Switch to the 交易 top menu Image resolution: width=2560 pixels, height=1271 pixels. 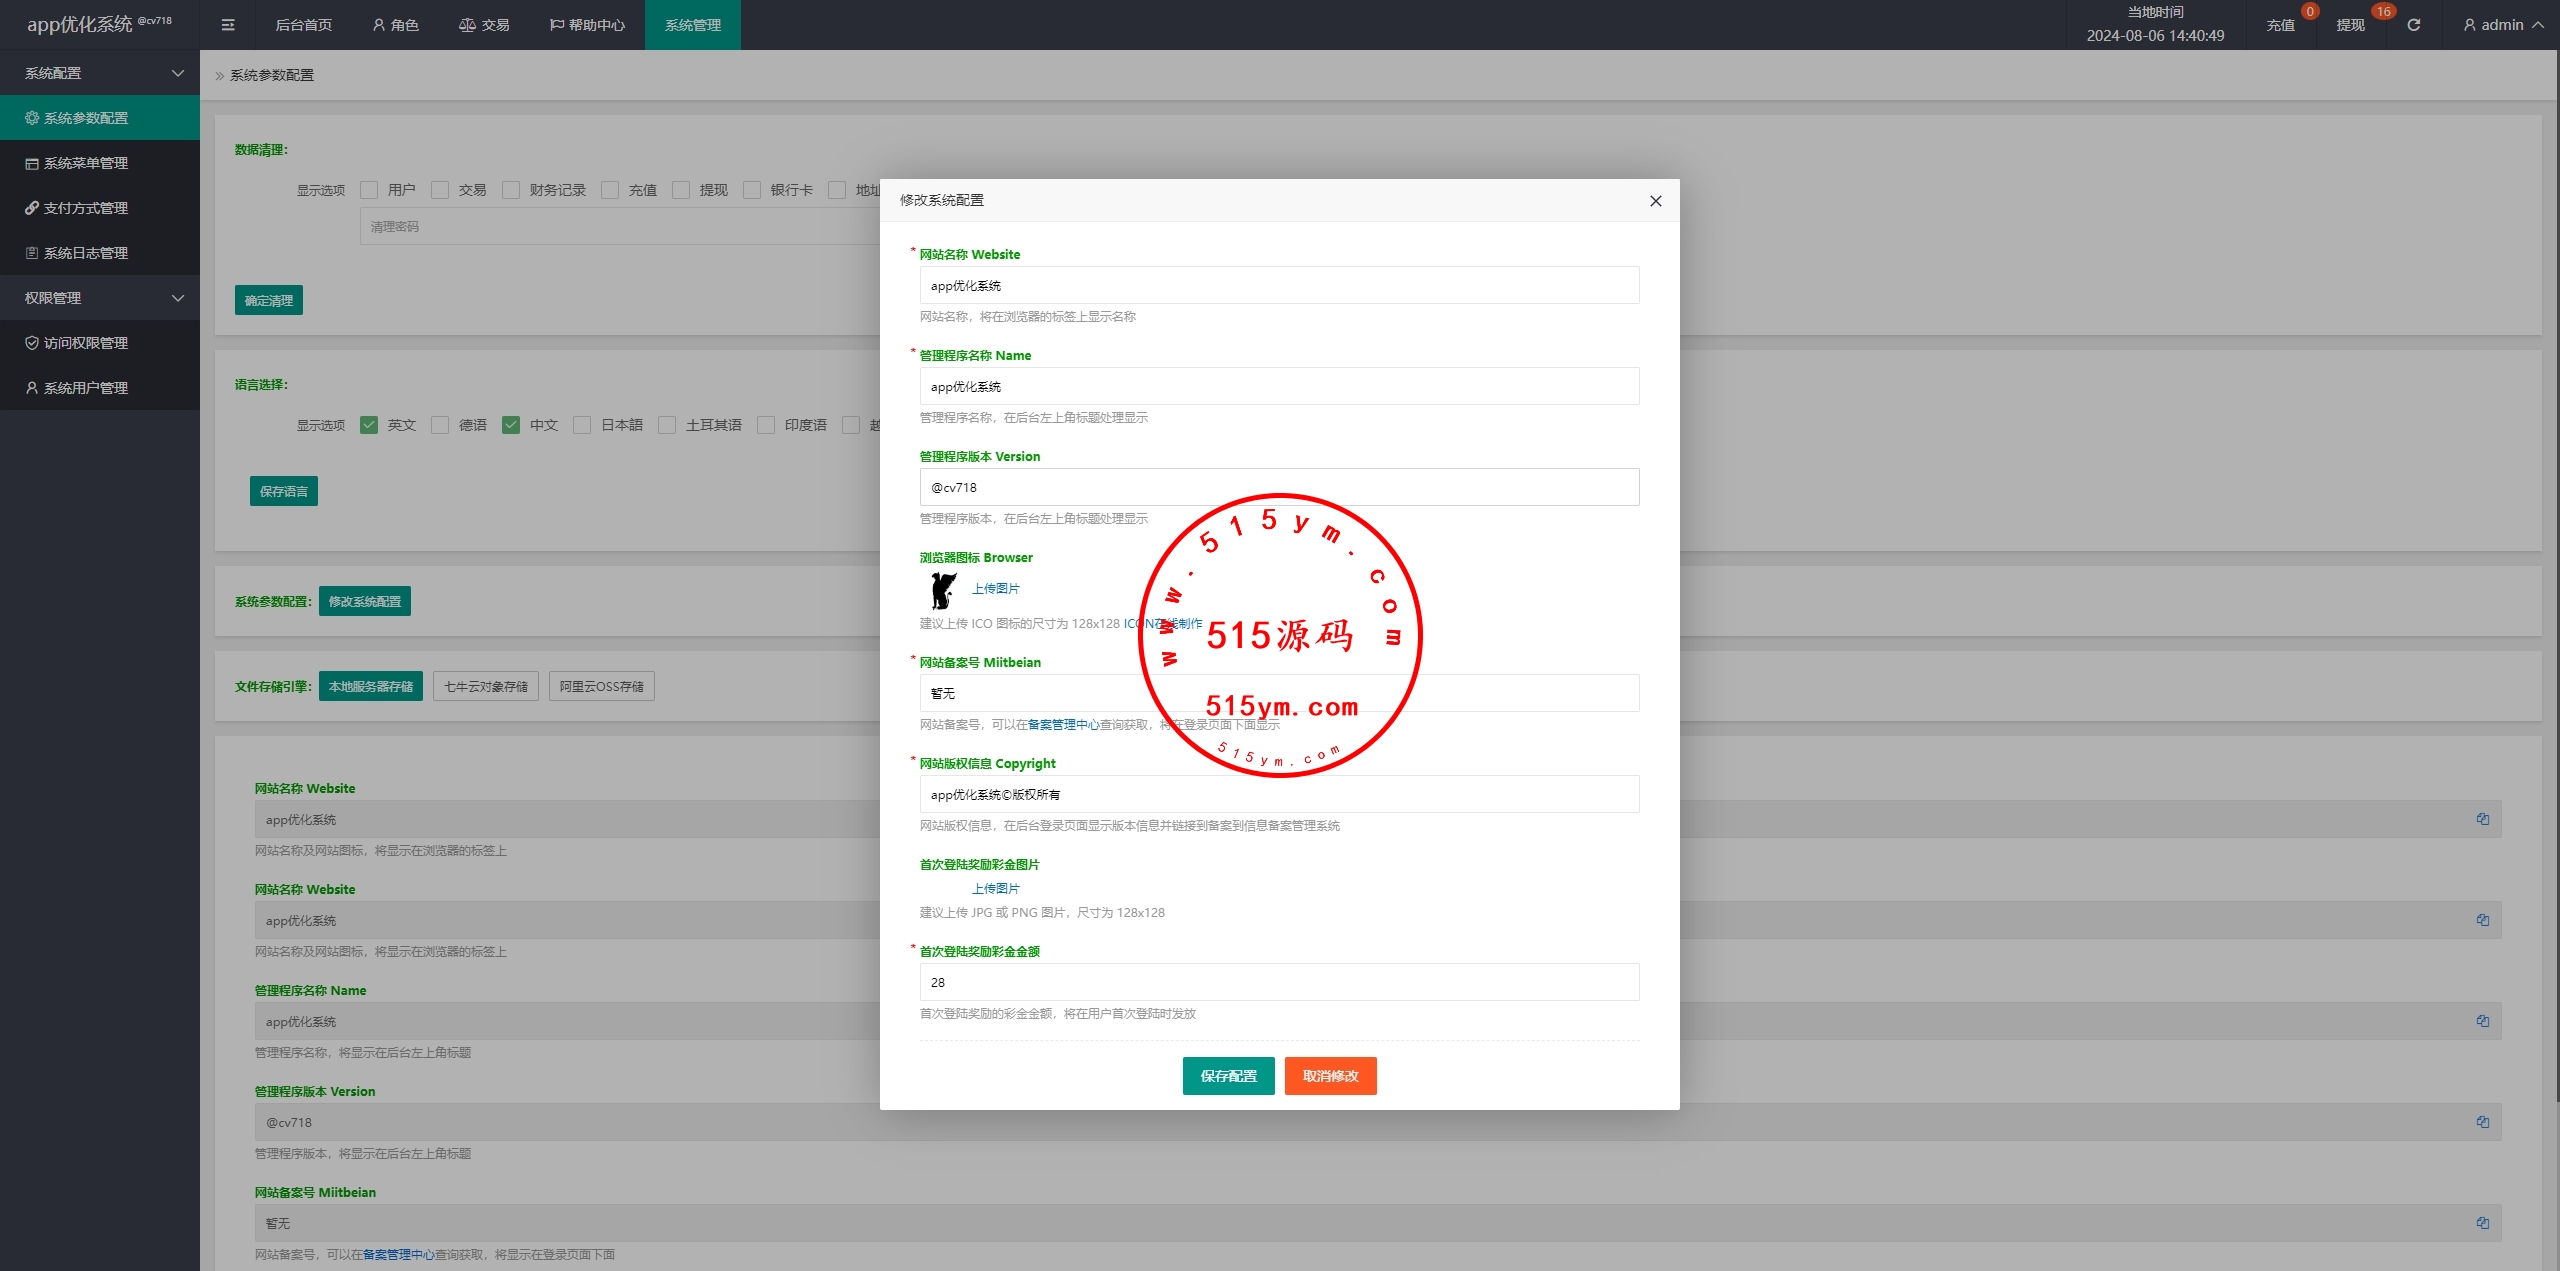484,25
